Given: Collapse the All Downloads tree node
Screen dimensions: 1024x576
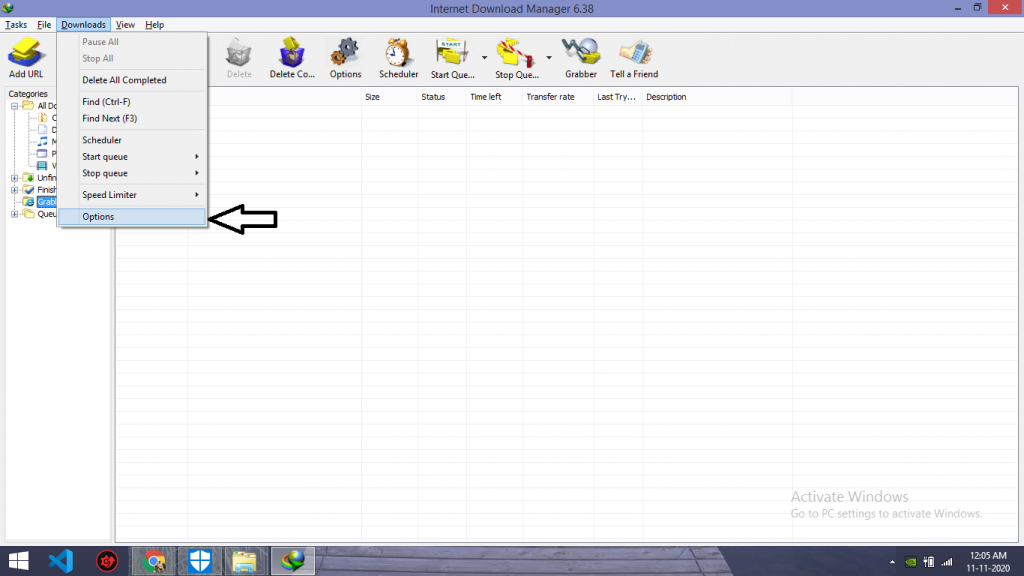Looking at the screenshot, I should pyautogui.click(x=14, y=106).
